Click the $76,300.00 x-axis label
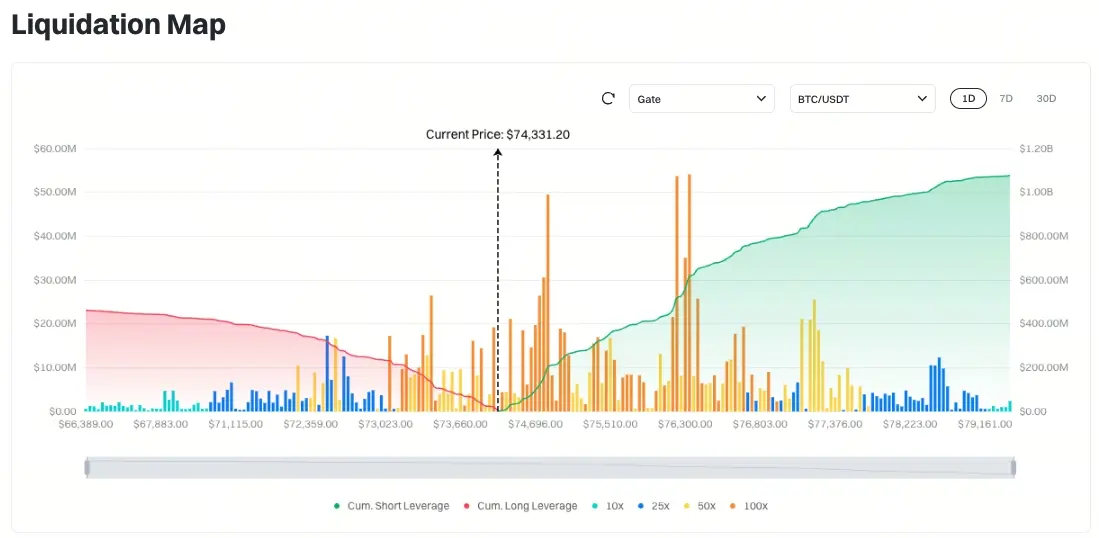1099x538 pixels. click(x=685, y=425)
